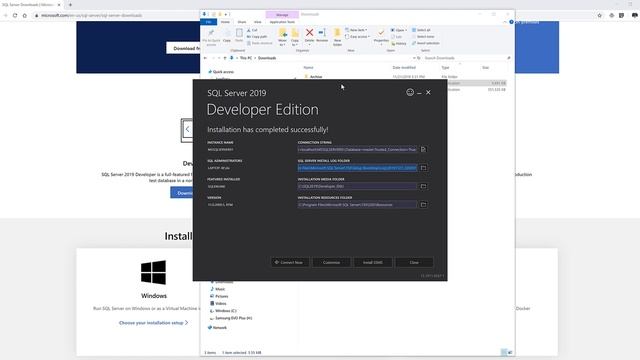Click Select all in the Explorer ribbon
The width and height of the screenshot is (640, 360).
point(421,30)
